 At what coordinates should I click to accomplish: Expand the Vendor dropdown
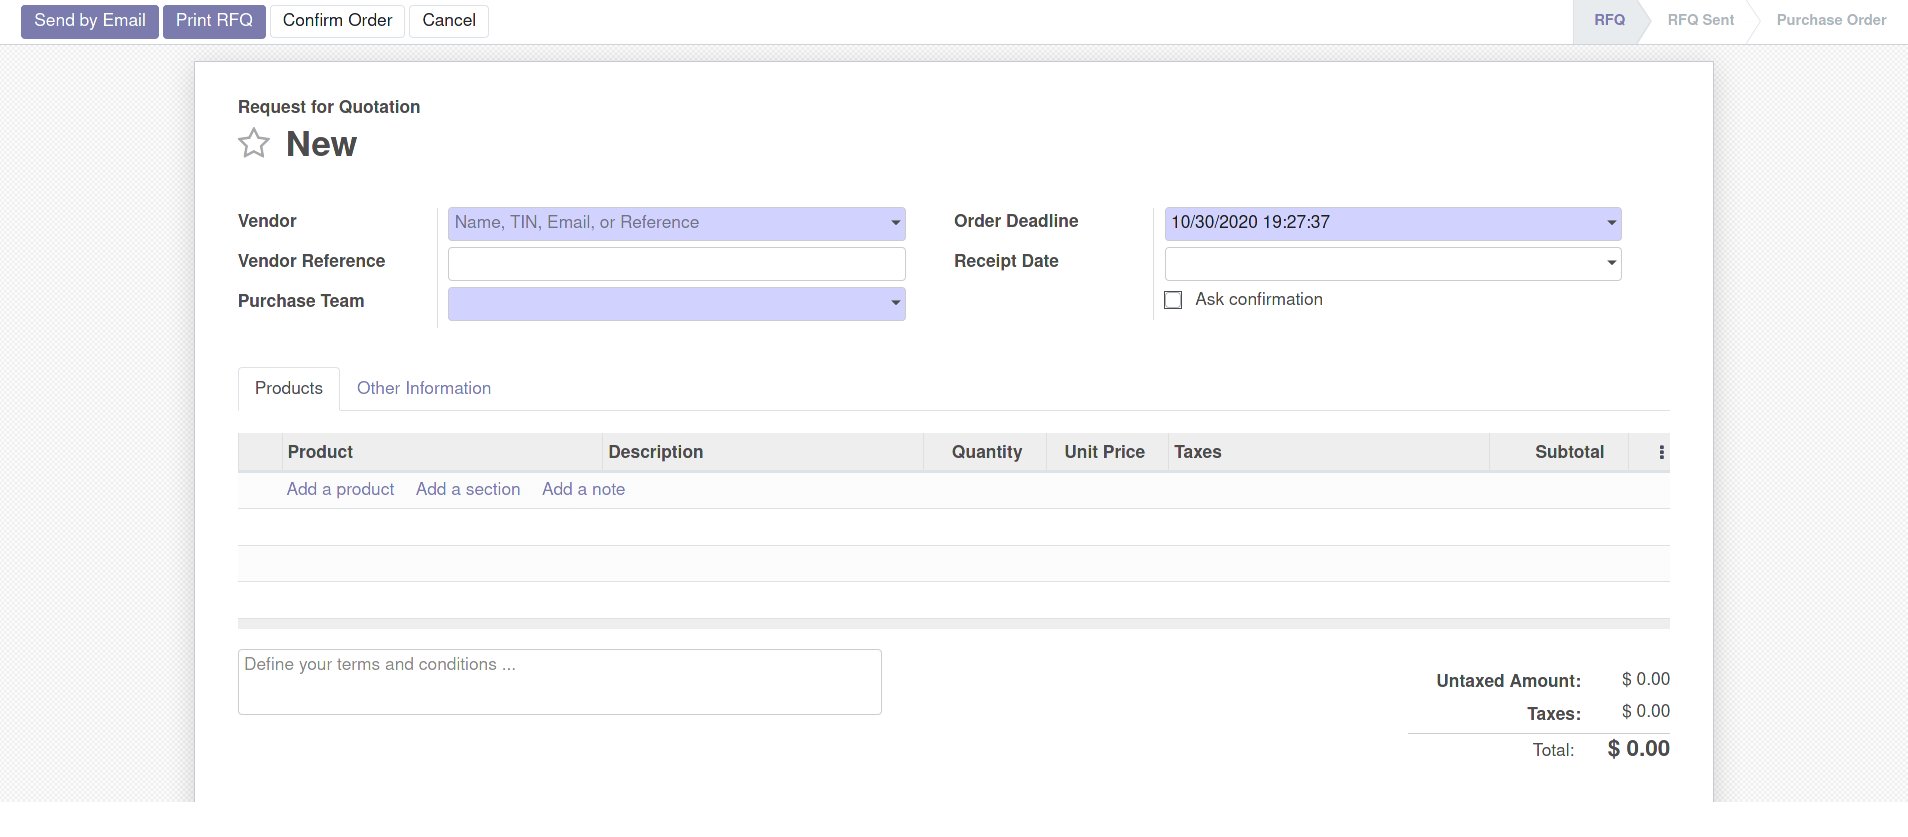click(895, 223)
